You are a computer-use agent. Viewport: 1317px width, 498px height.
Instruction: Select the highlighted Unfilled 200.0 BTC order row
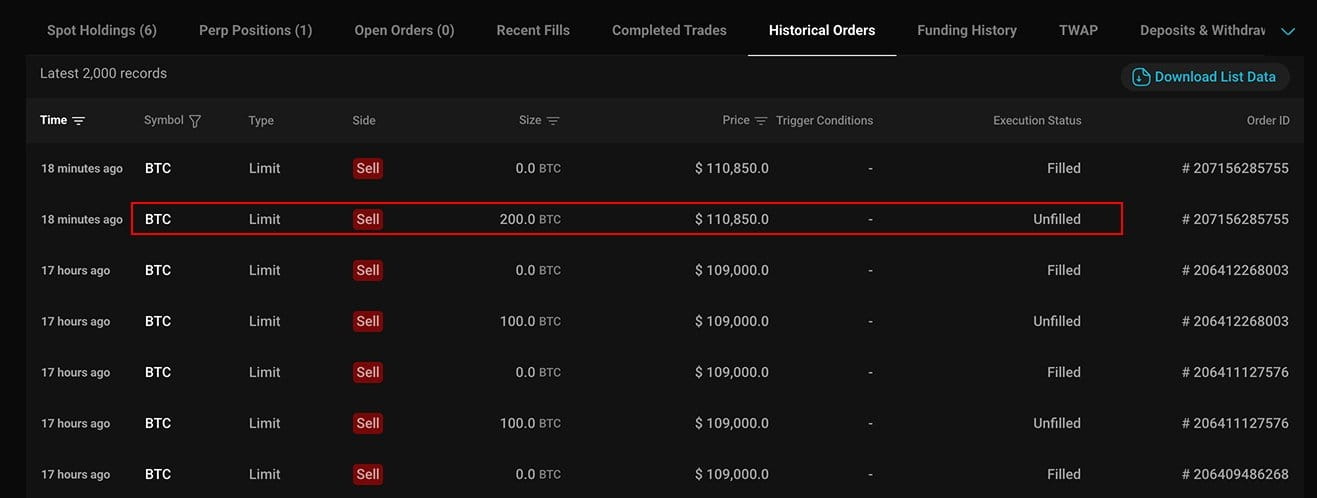pyautogui.click(x=626, y=219)
